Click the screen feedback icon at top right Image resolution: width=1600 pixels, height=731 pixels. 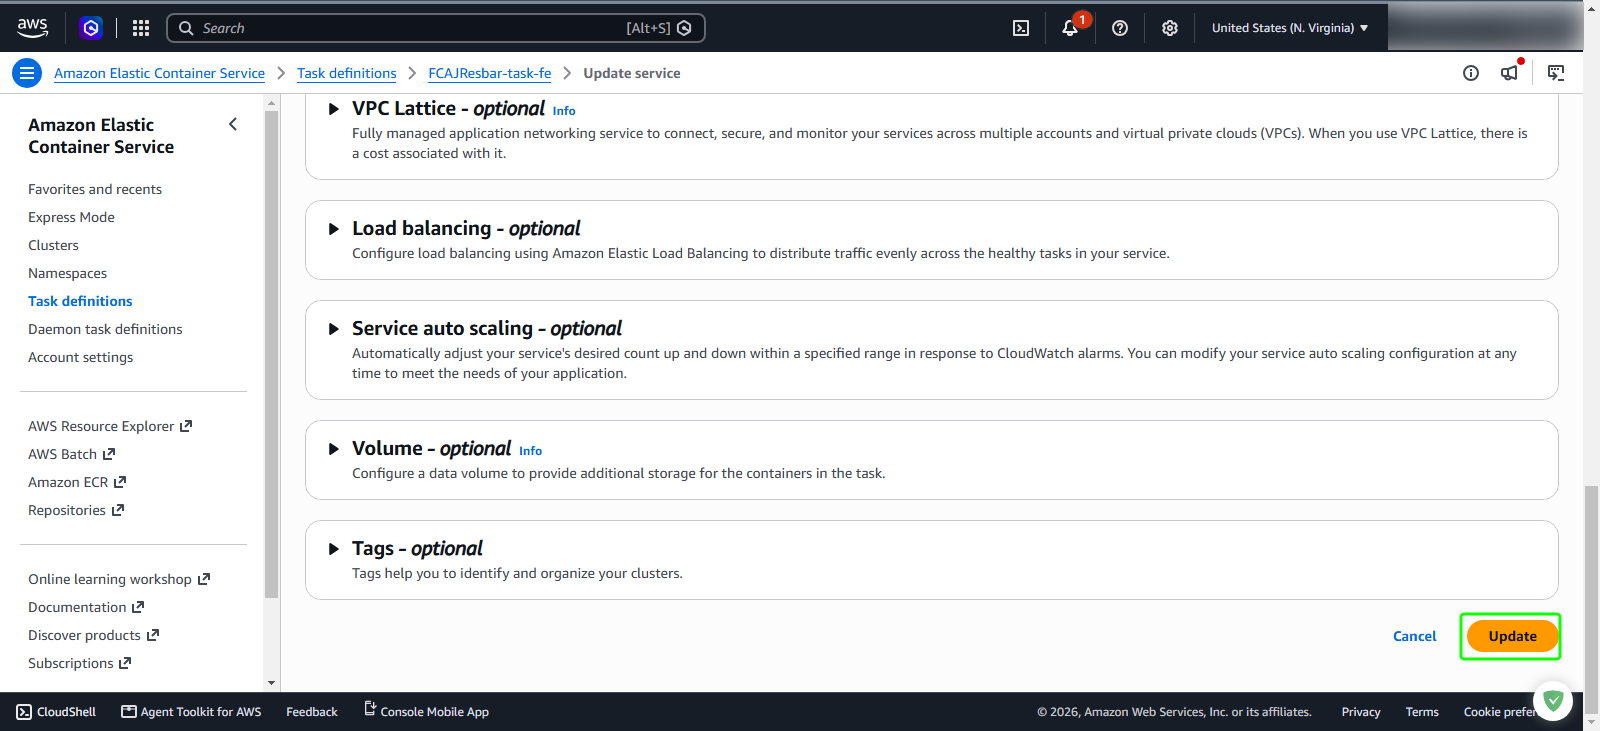tap(1556, 73)
